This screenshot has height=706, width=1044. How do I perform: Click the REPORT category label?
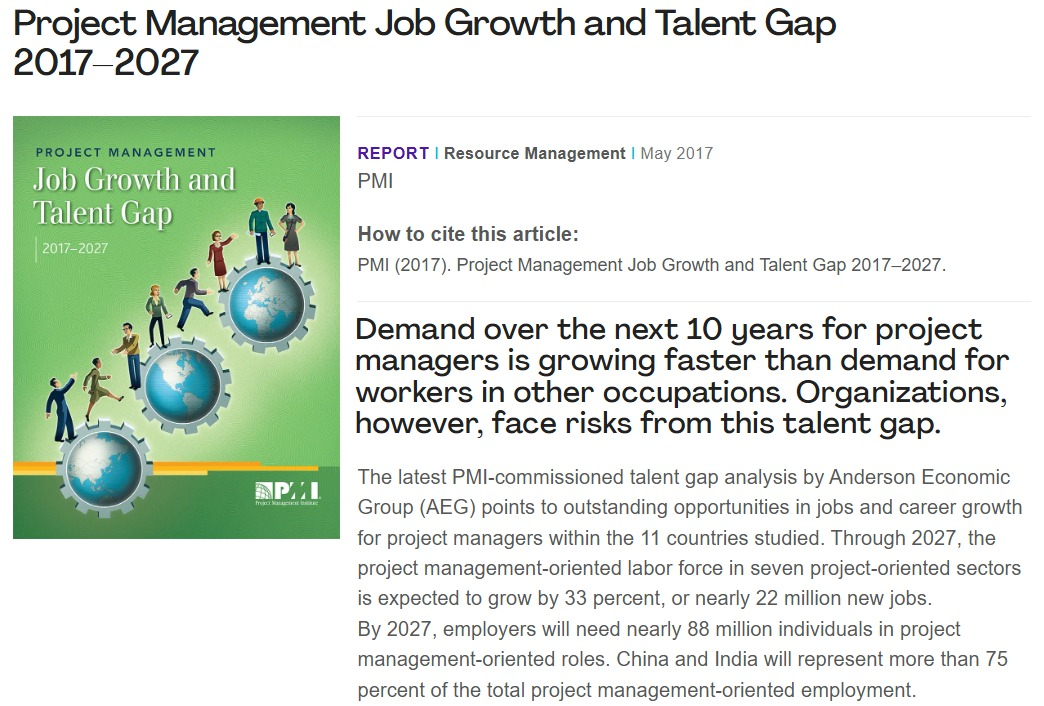[x=393, y=153]
